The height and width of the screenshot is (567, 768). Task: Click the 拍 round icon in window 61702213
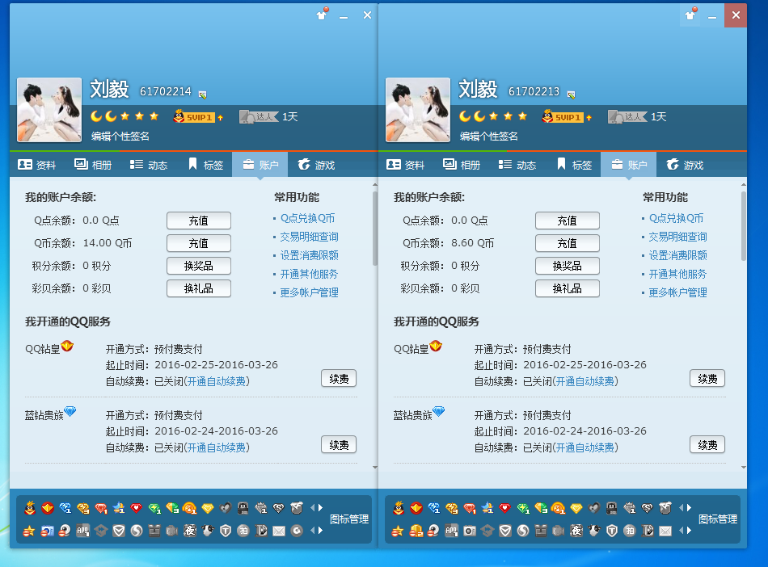coord(629,531)
